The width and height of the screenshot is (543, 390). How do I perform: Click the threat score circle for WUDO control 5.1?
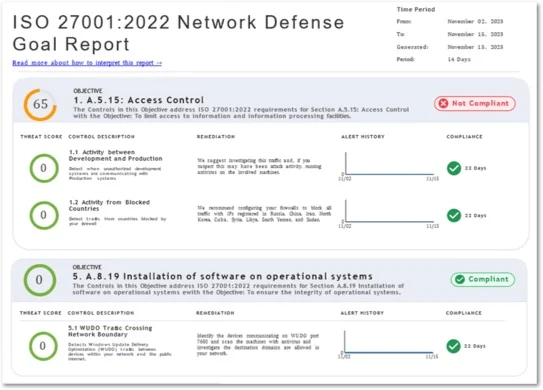pos(43,346)
